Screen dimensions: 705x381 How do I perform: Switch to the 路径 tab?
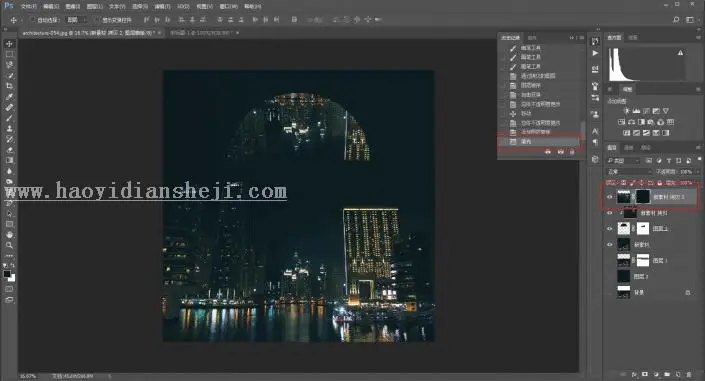click(x=646, y=148)
